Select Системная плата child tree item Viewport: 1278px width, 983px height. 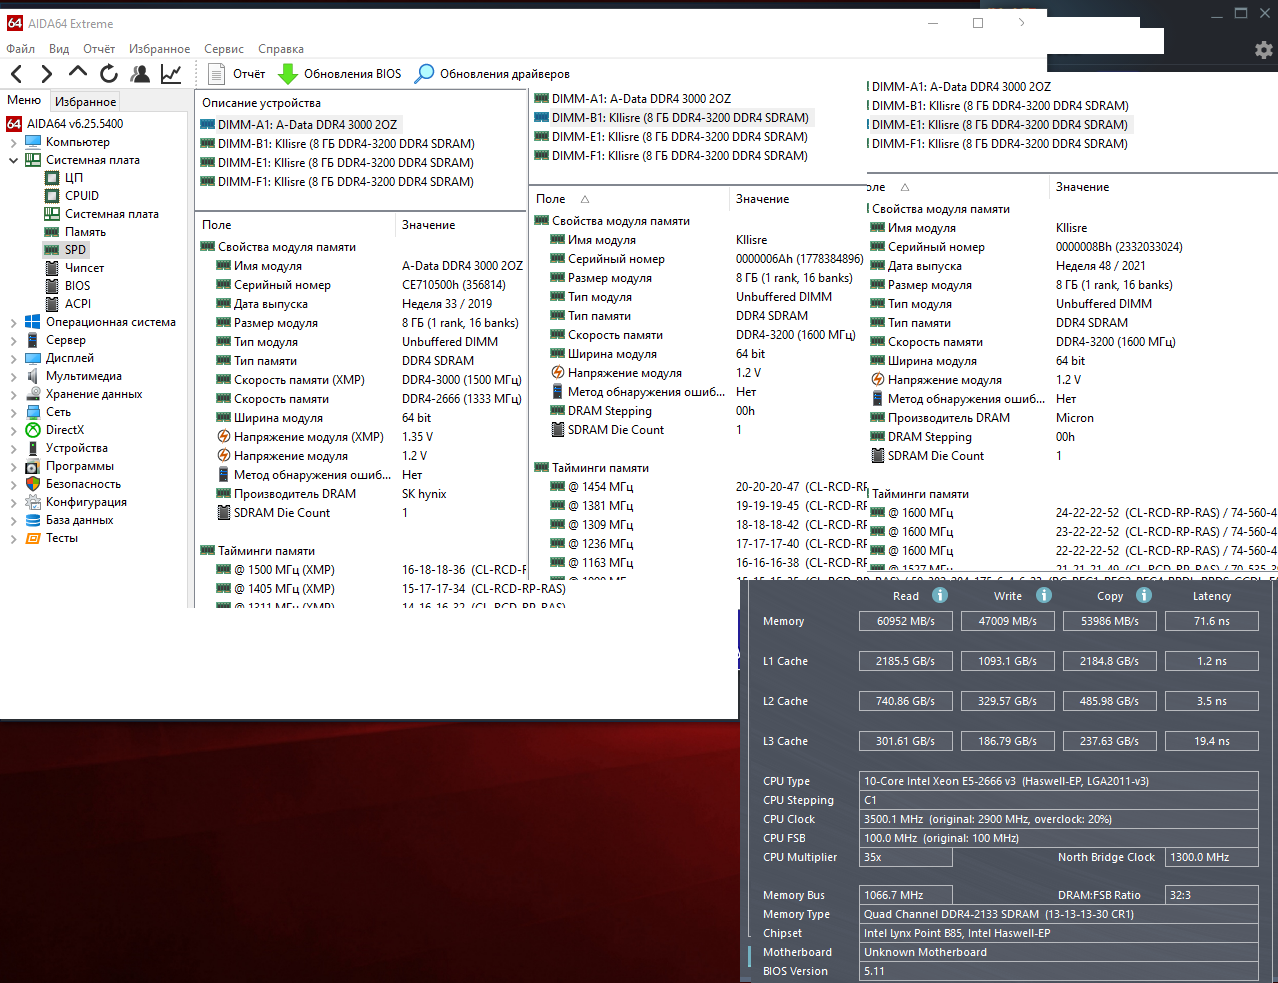click(102, 214)
